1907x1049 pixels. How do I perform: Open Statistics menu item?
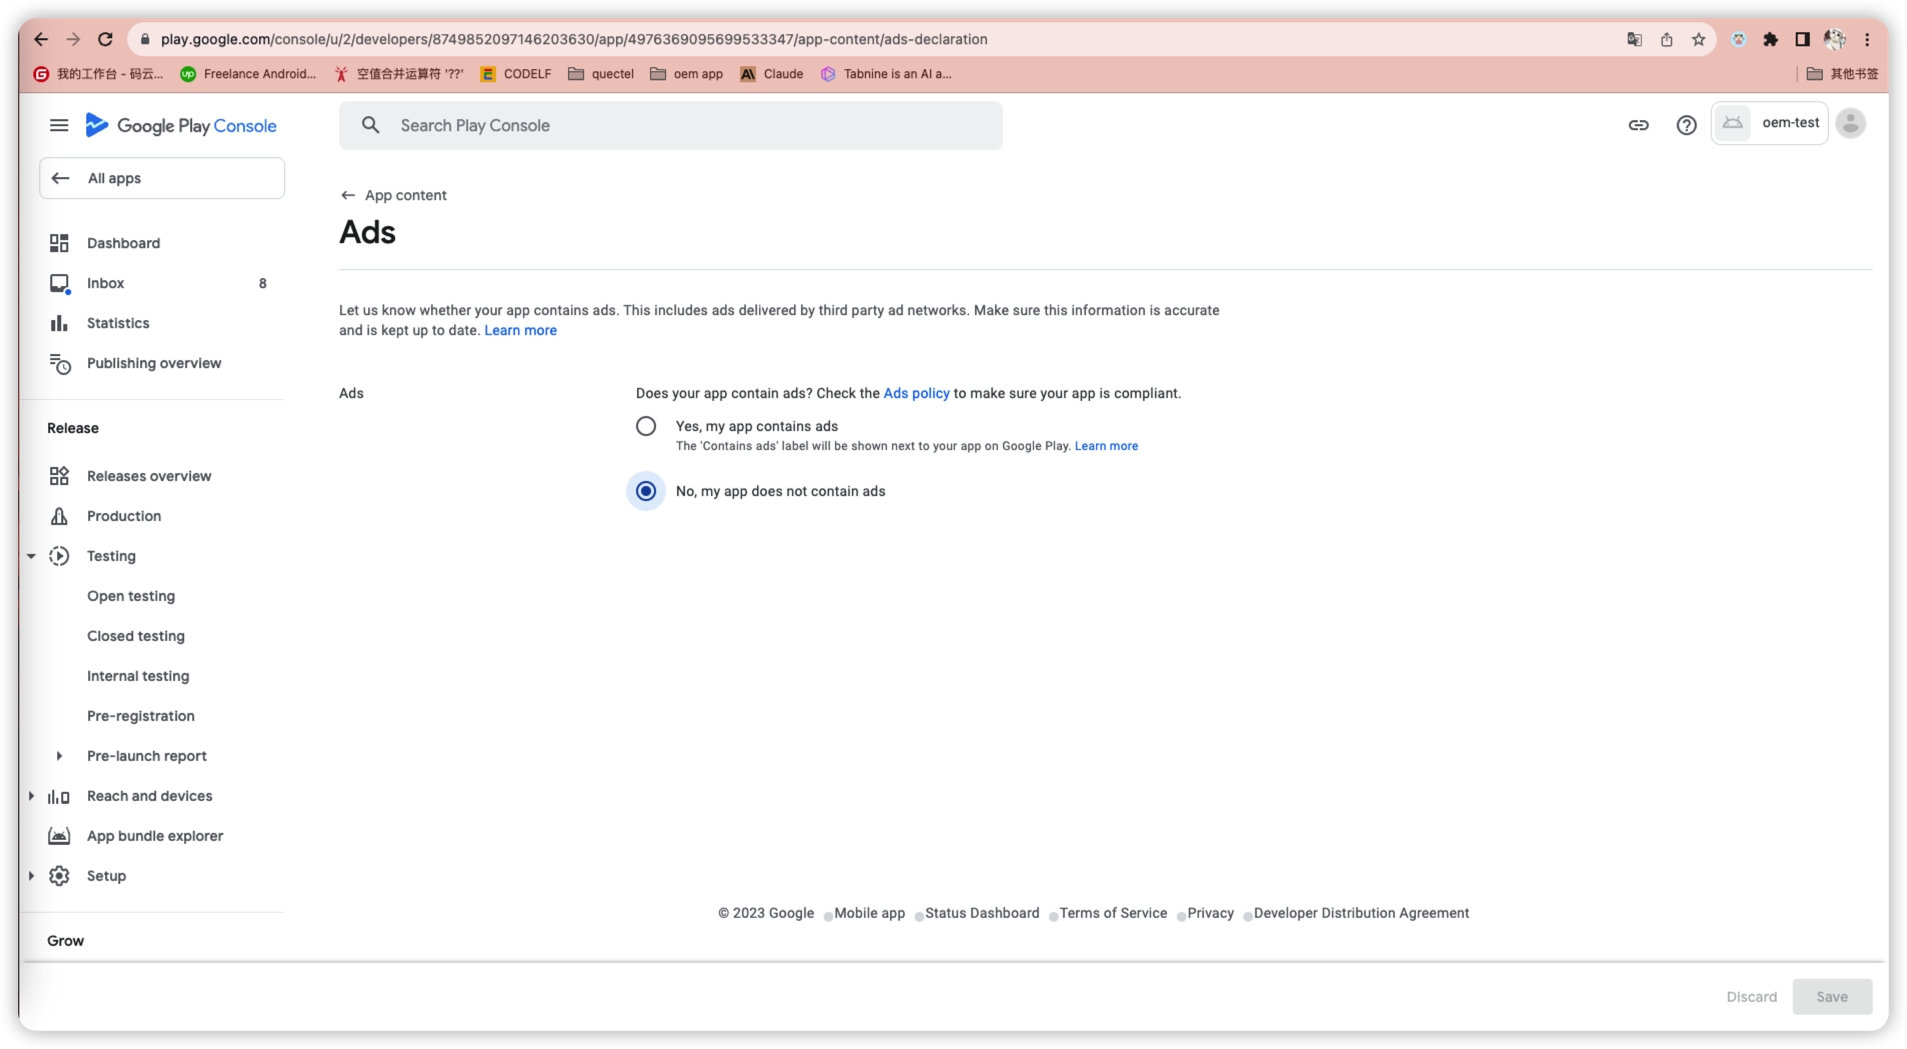click(118, 323)
